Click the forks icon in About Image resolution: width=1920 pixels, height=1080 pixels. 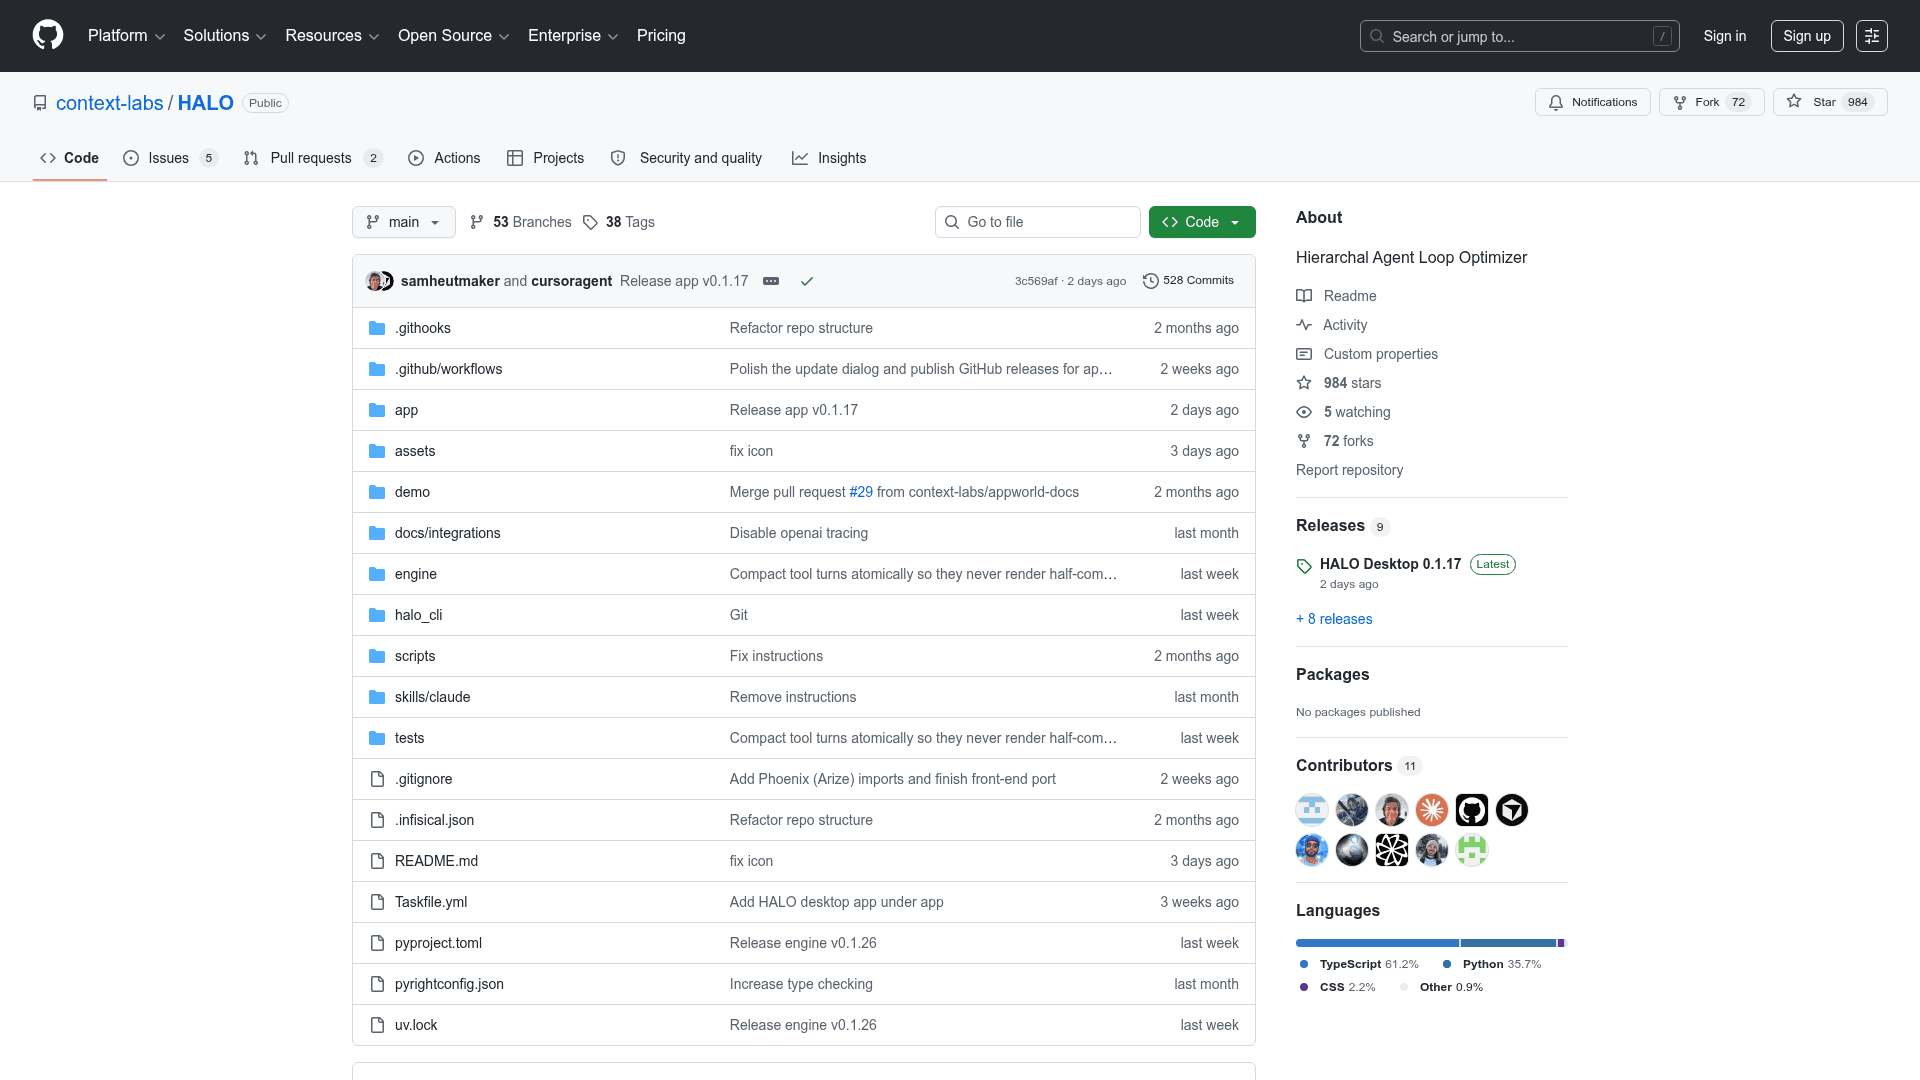[1304, 441]
